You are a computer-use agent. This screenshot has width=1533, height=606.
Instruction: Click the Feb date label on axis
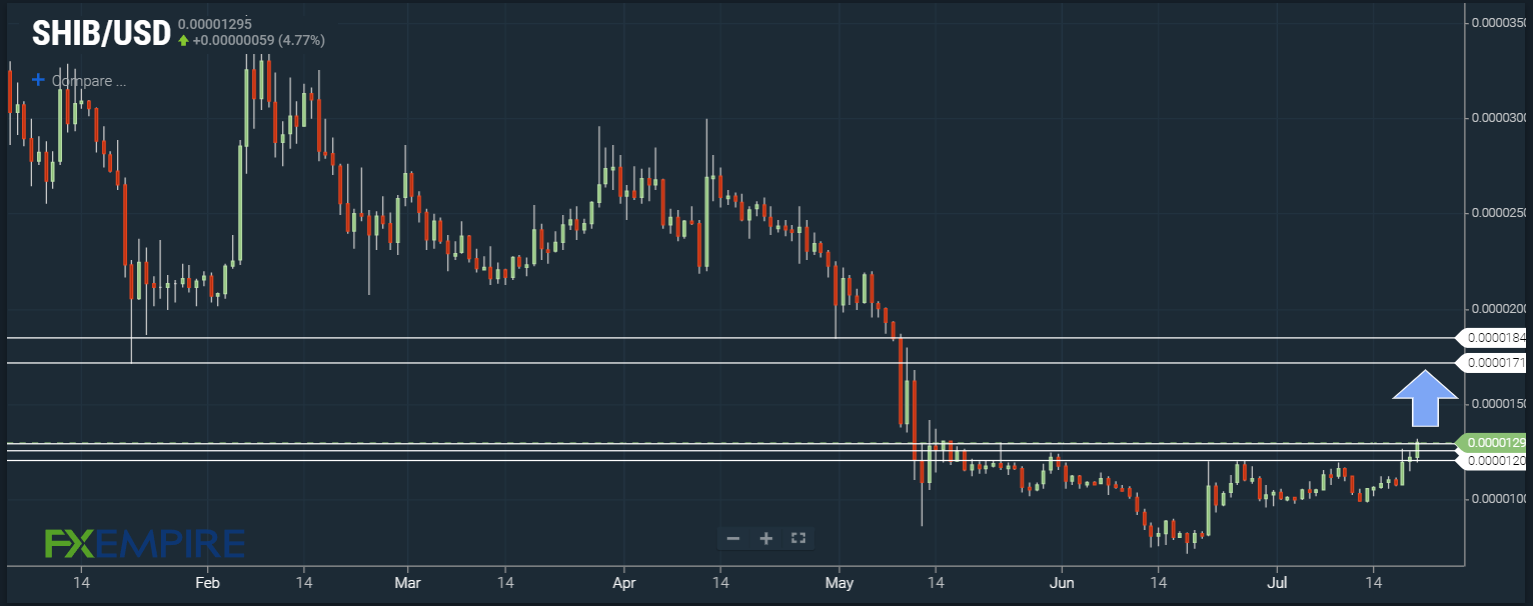207,581
